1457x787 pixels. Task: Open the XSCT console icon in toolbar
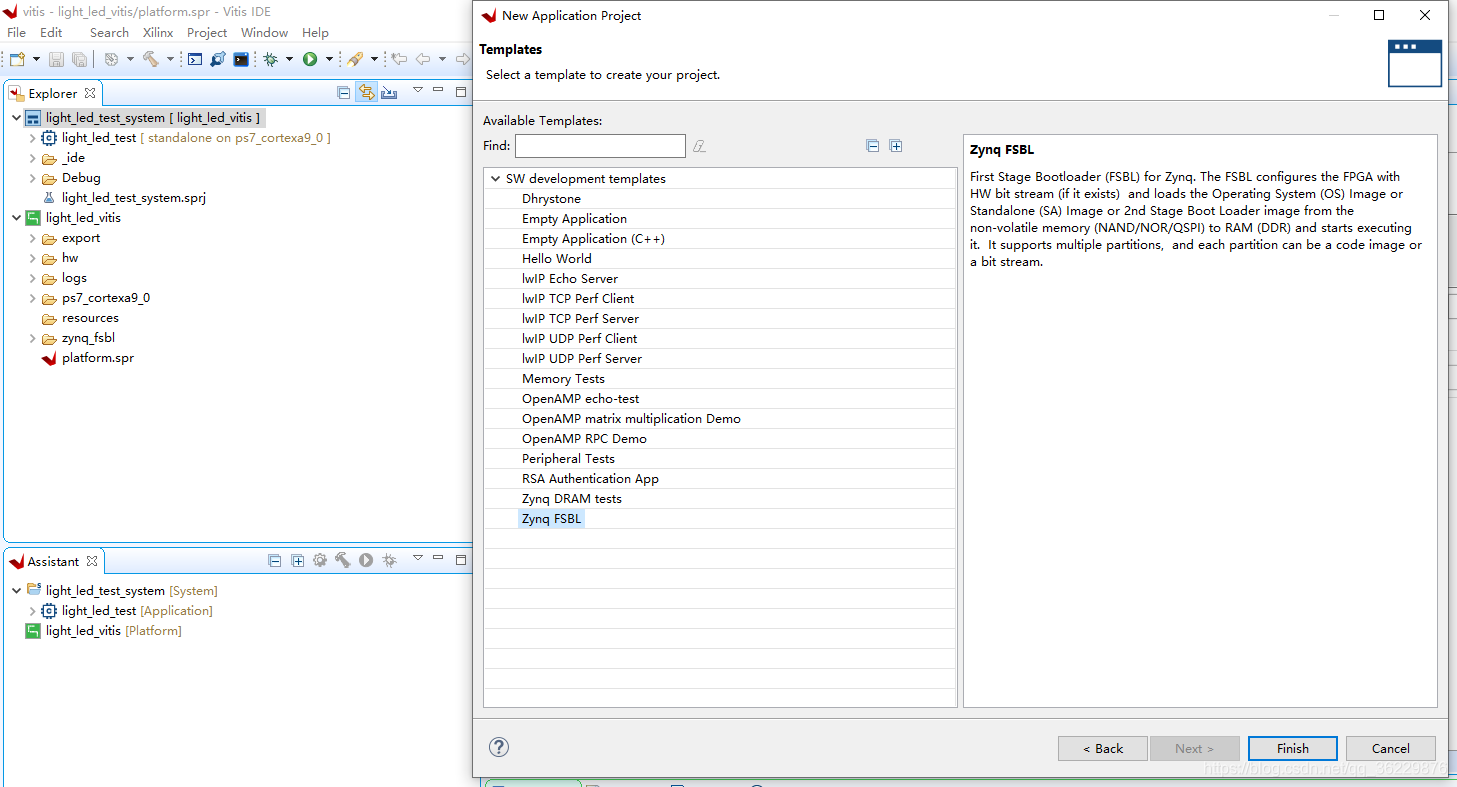(x=195, y=60)
